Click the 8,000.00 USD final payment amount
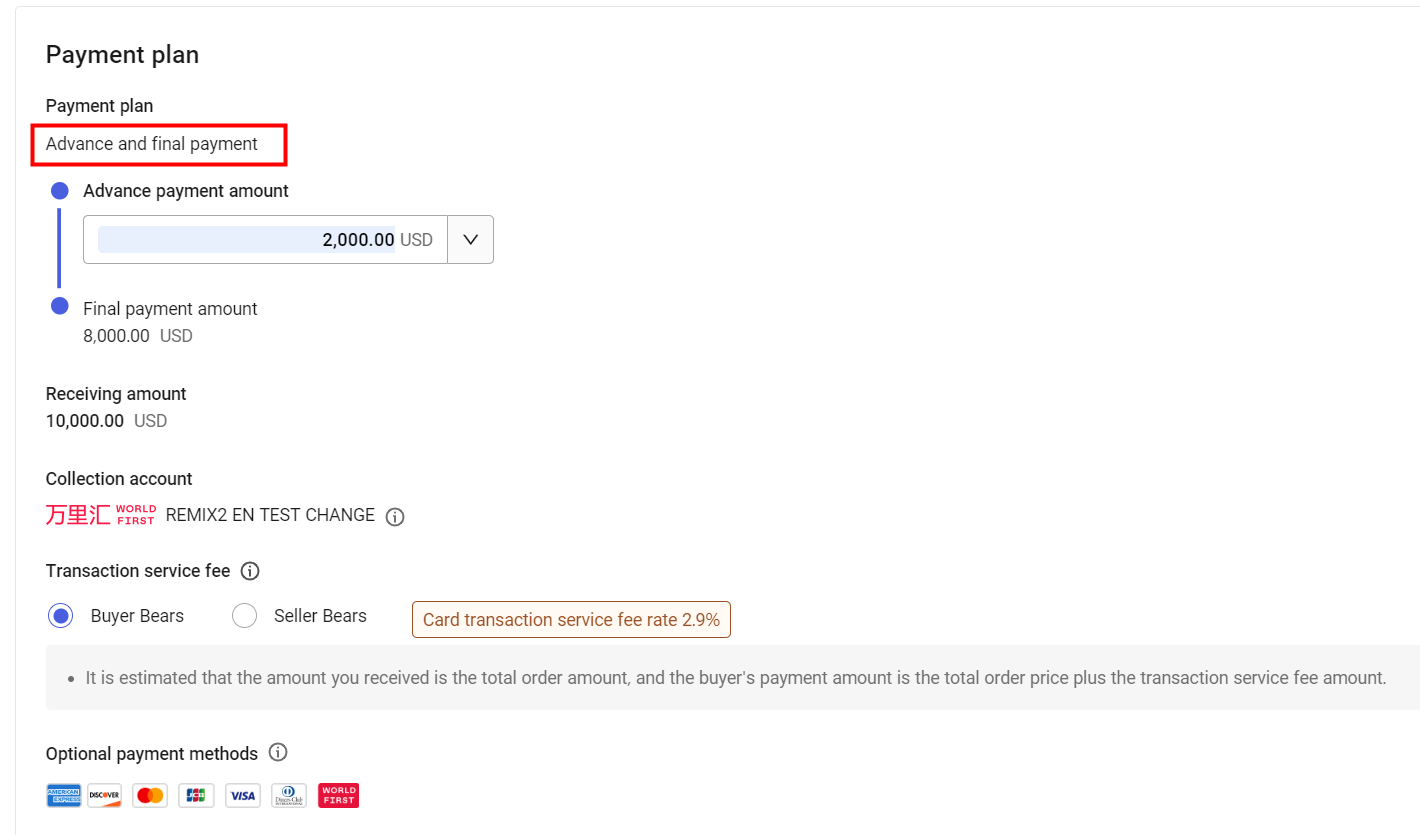 click(115, 335)
